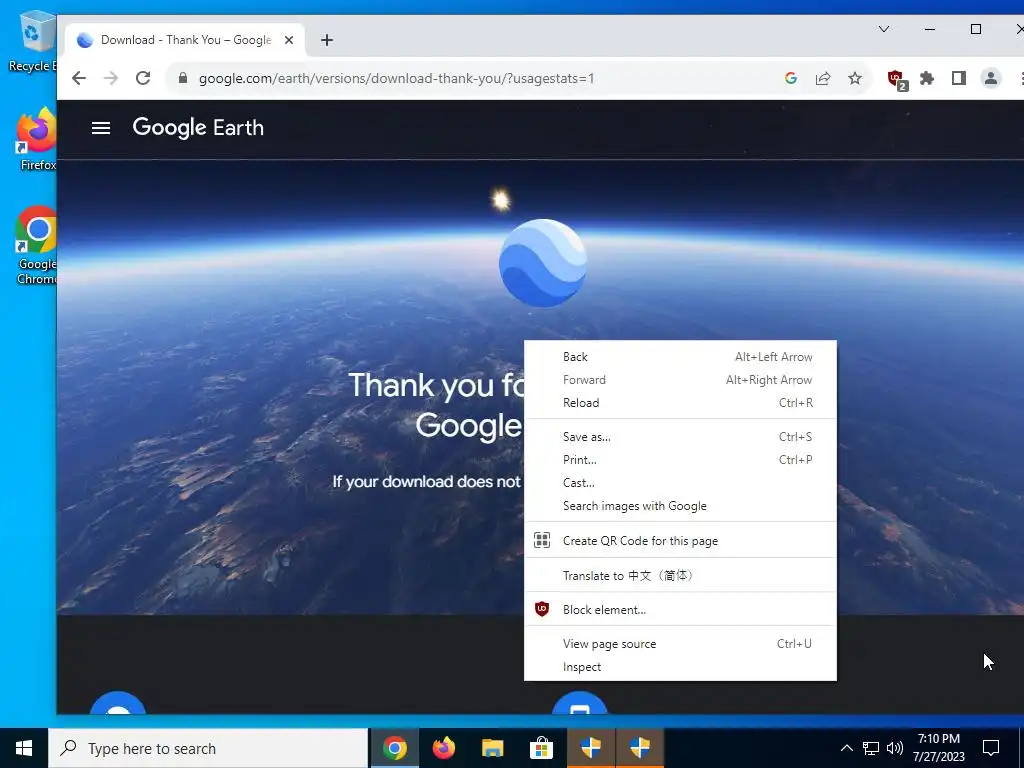Open File Explorer from the taskbar
Viewport: 1024px width, 768px height.
(492, 748)
